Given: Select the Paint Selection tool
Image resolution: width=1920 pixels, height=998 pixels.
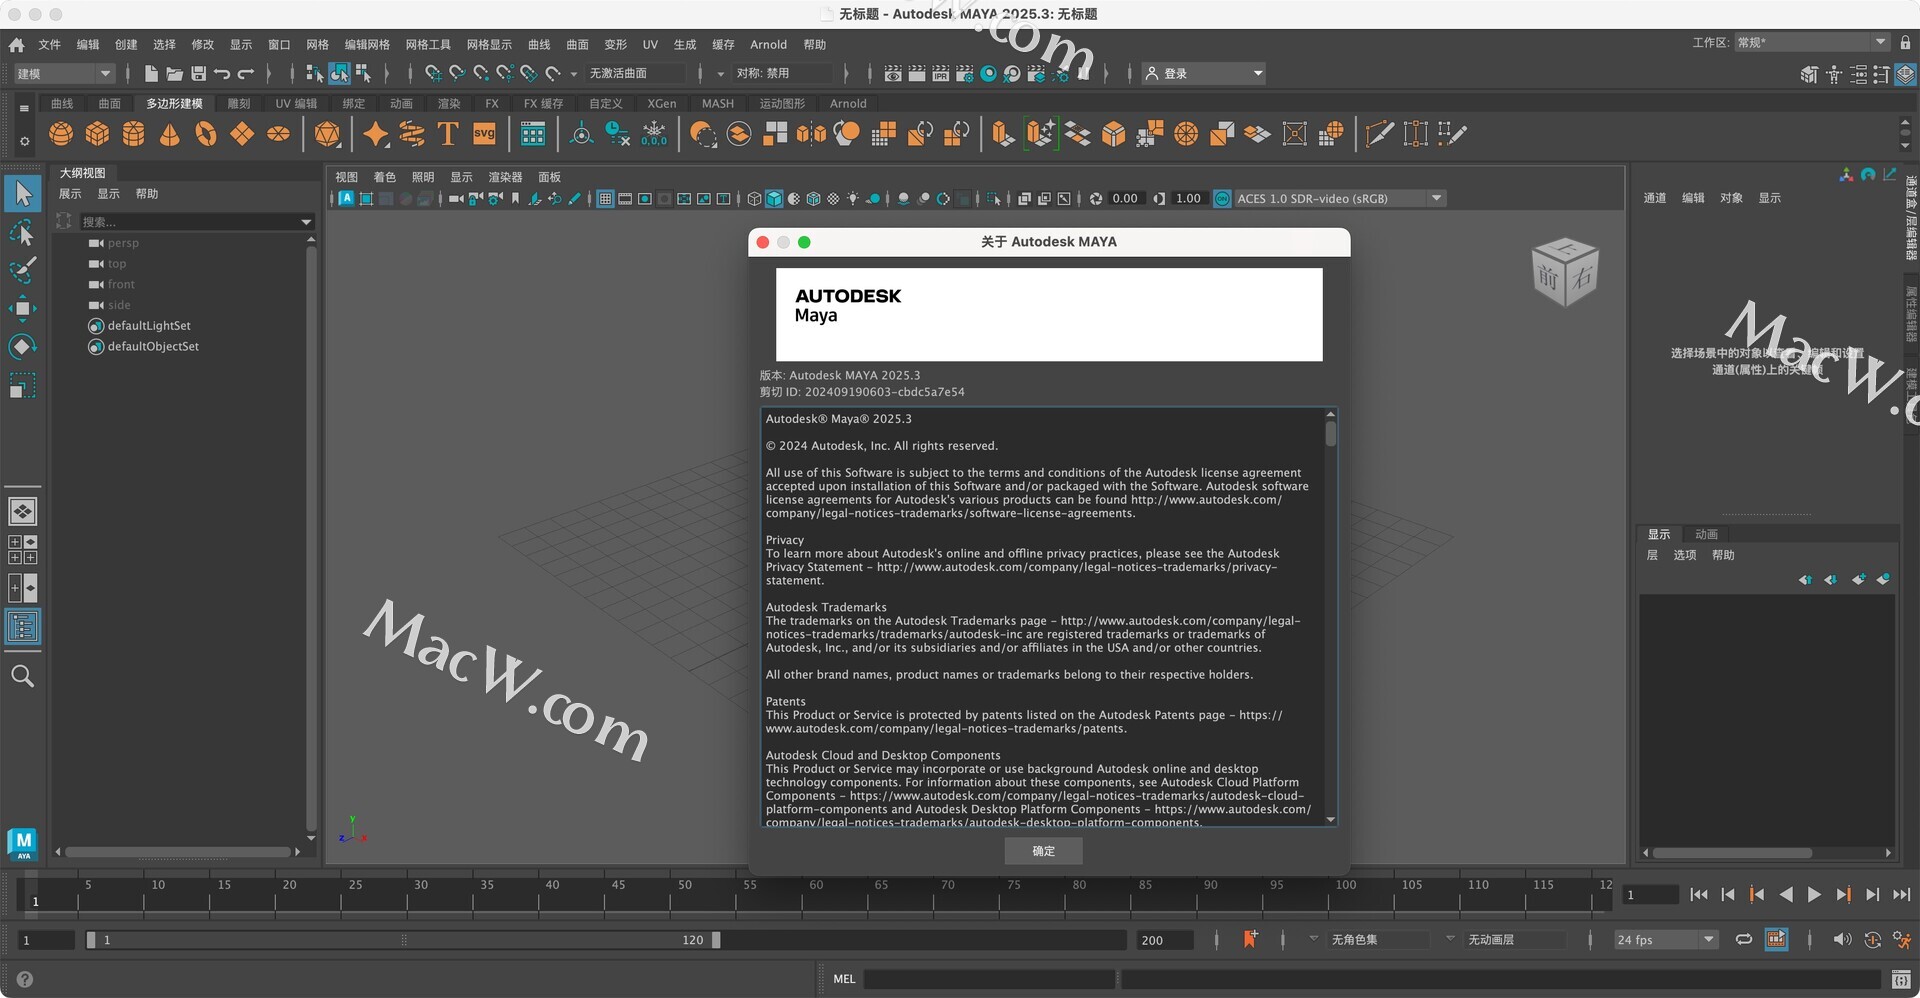Looking at the screenshot, I should (x=22, y=270).
